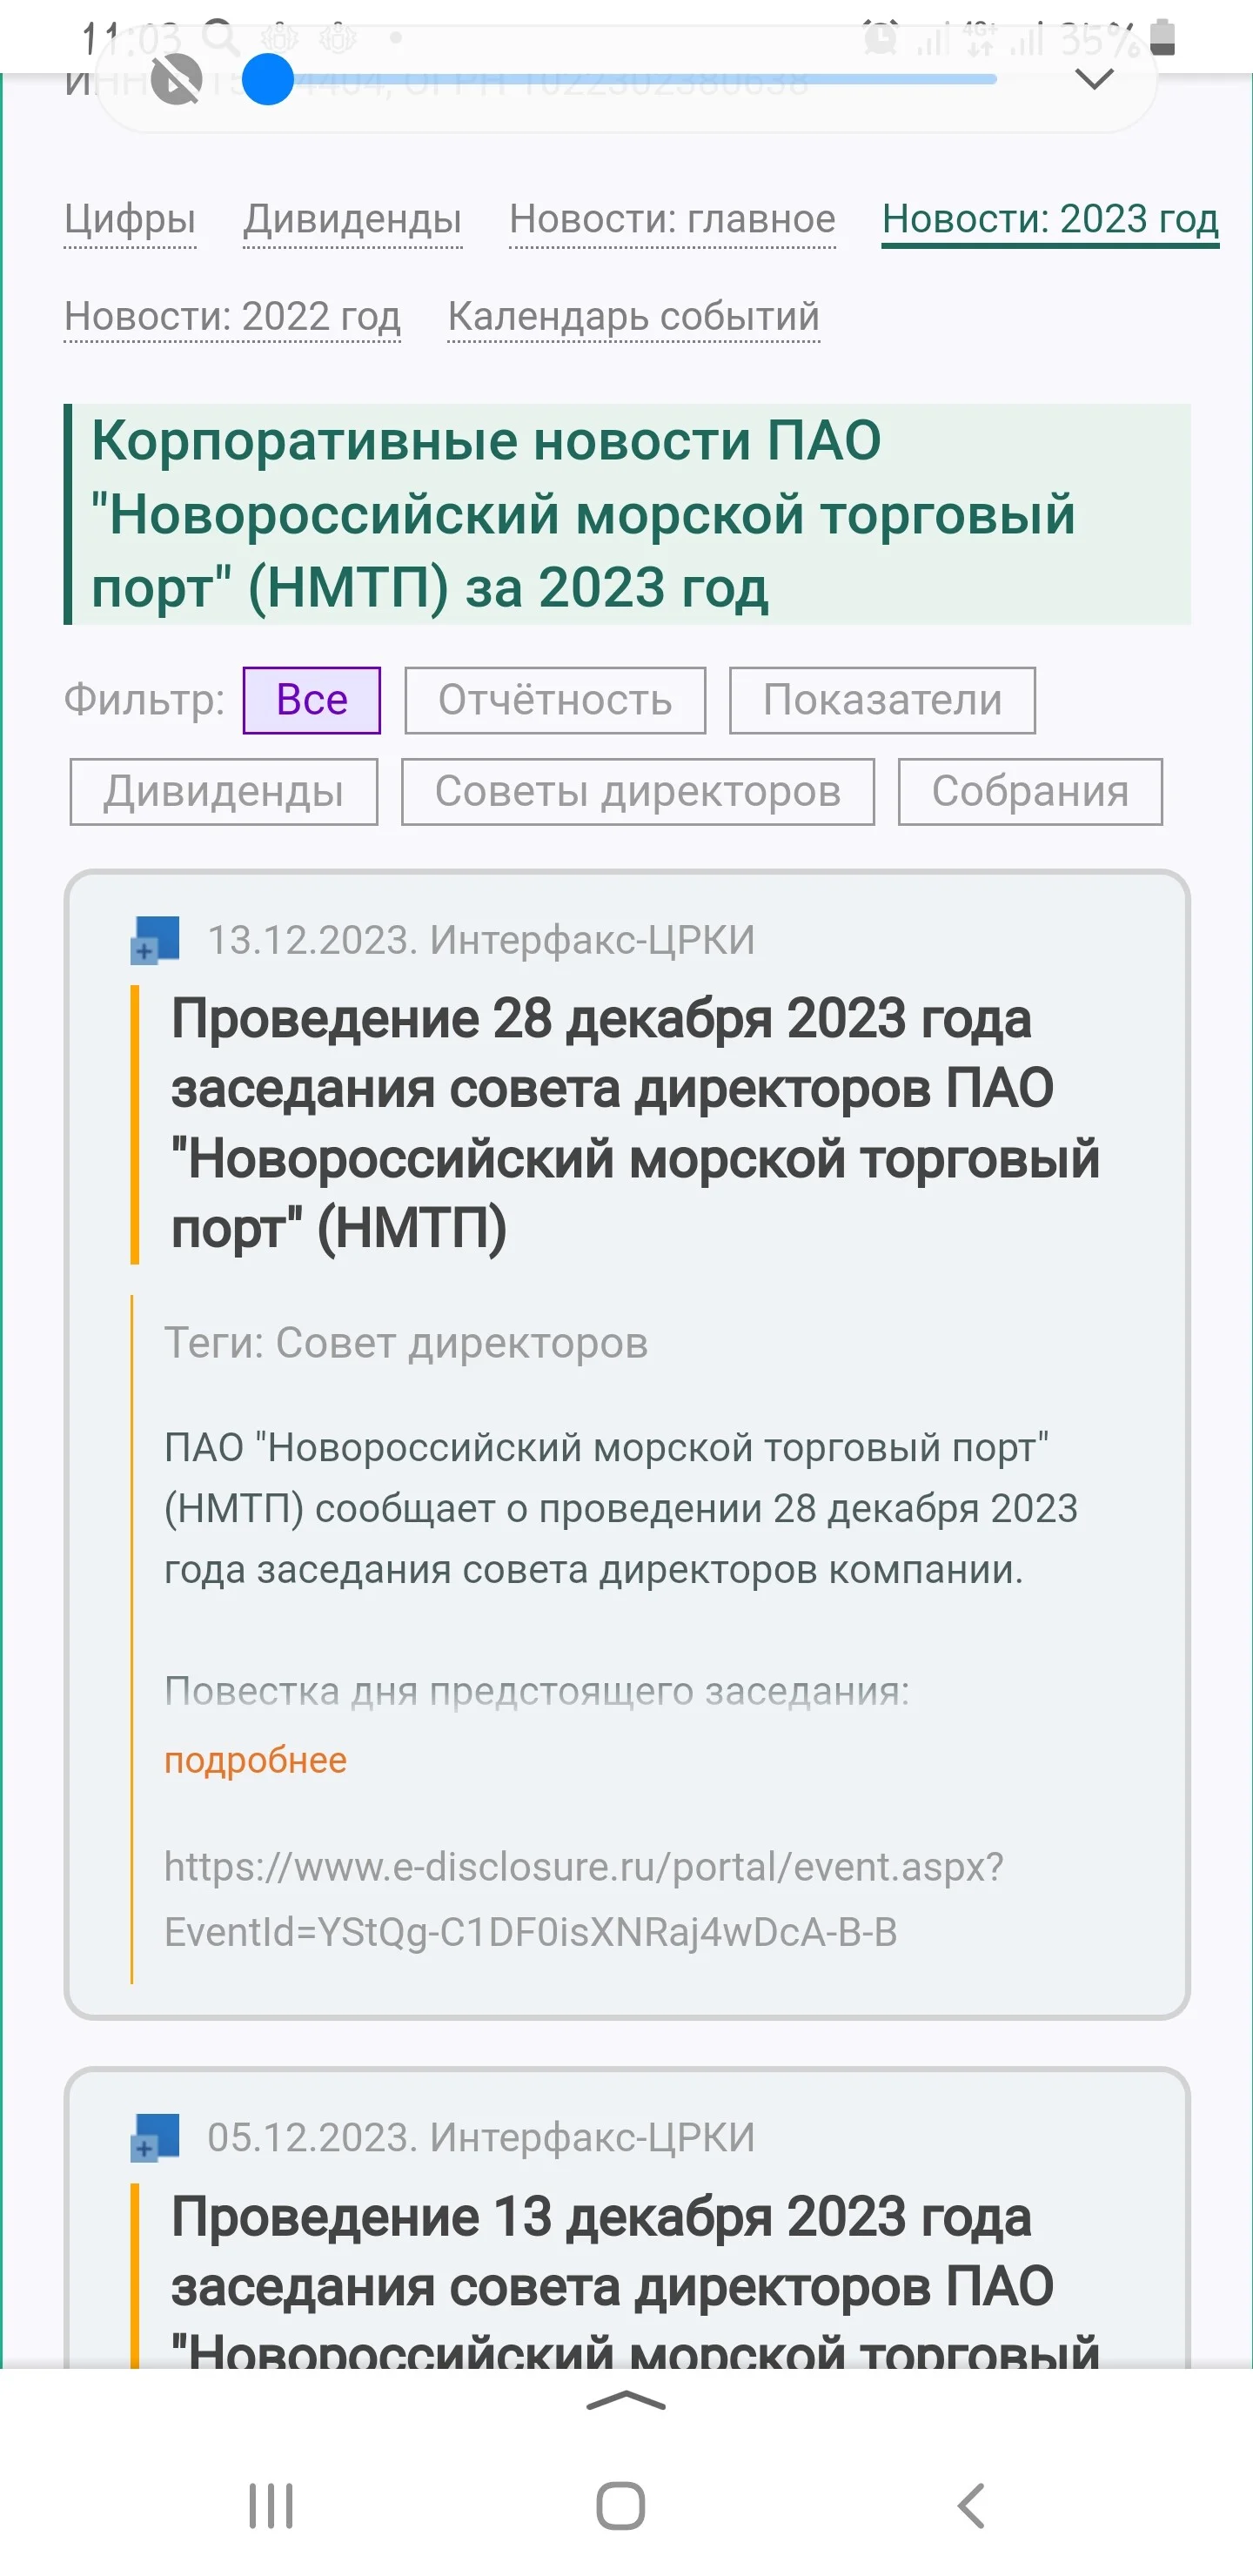Click the blue source icon of 05.12.2023 news
This screenshot has height=2576, width=1253.
[x=155, y=2137]
